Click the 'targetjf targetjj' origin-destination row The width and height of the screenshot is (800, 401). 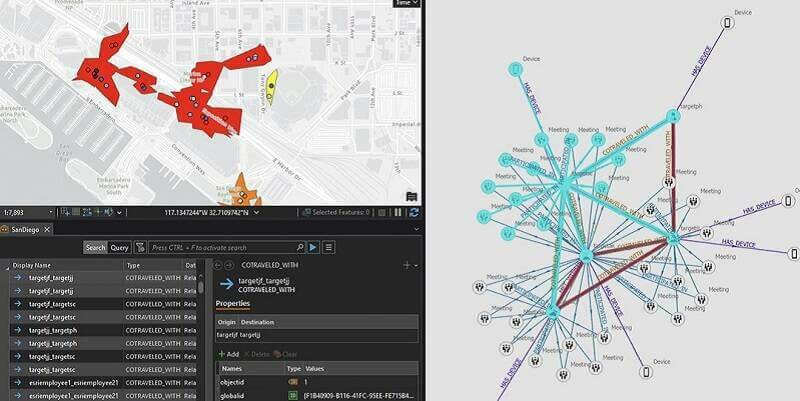pos(317,335)
